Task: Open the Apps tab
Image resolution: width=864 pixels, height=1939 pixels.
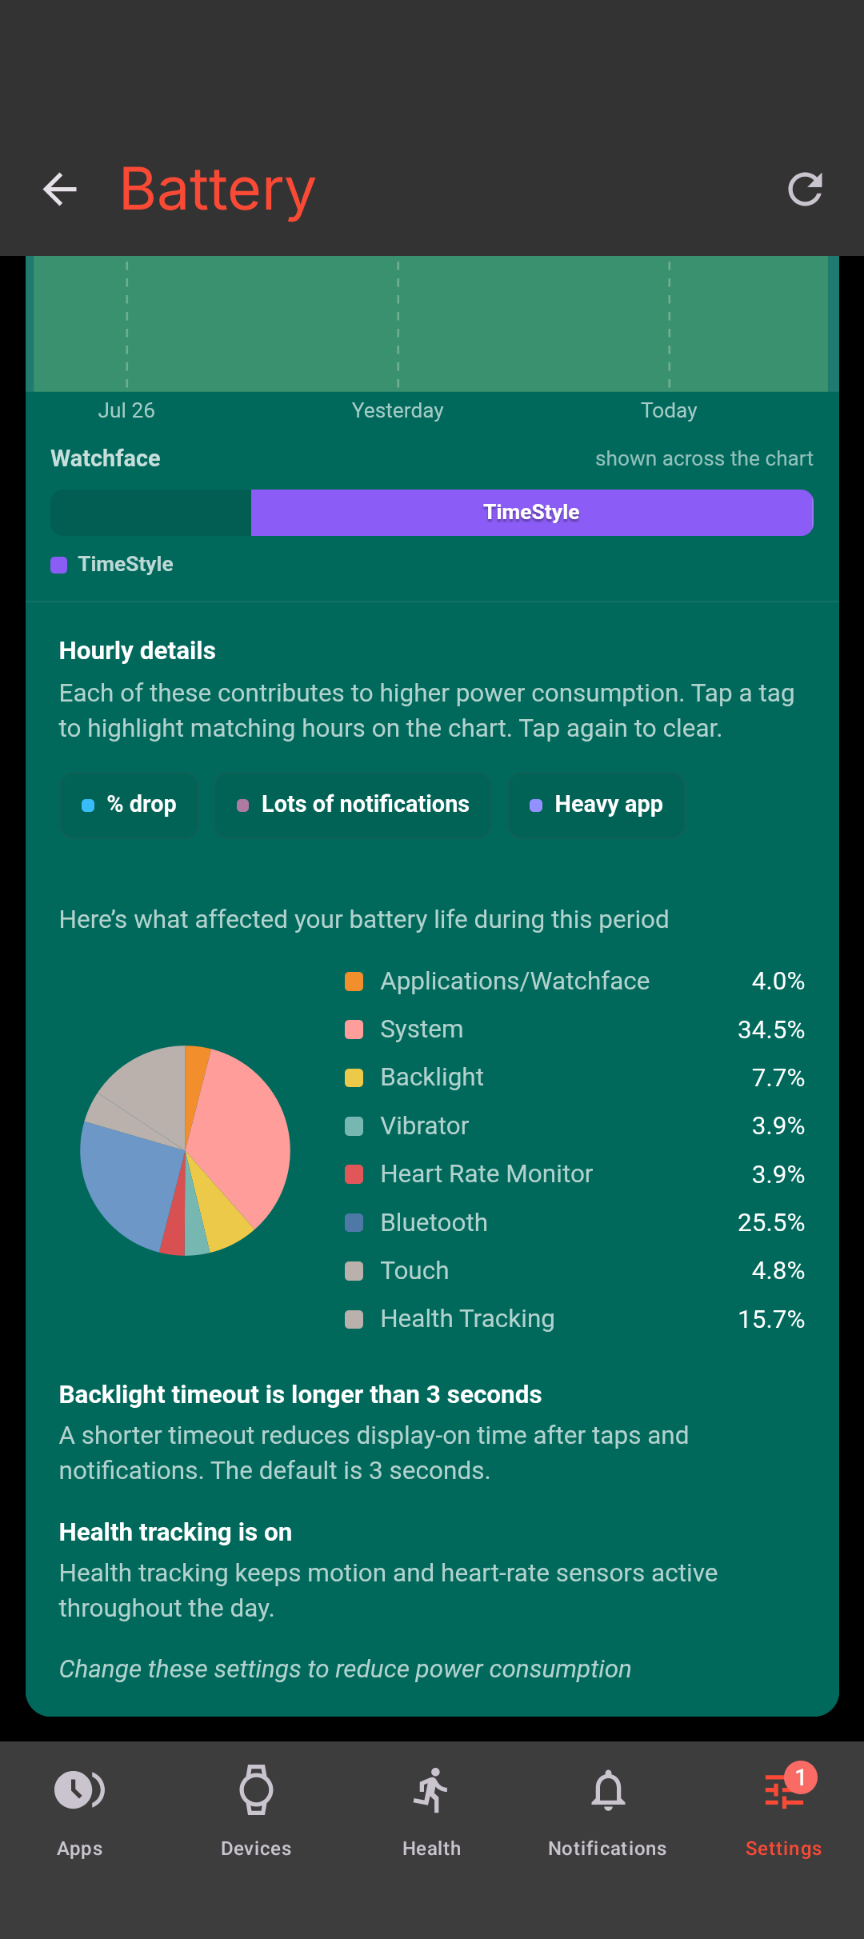Action: click(x=80, y=1812)
